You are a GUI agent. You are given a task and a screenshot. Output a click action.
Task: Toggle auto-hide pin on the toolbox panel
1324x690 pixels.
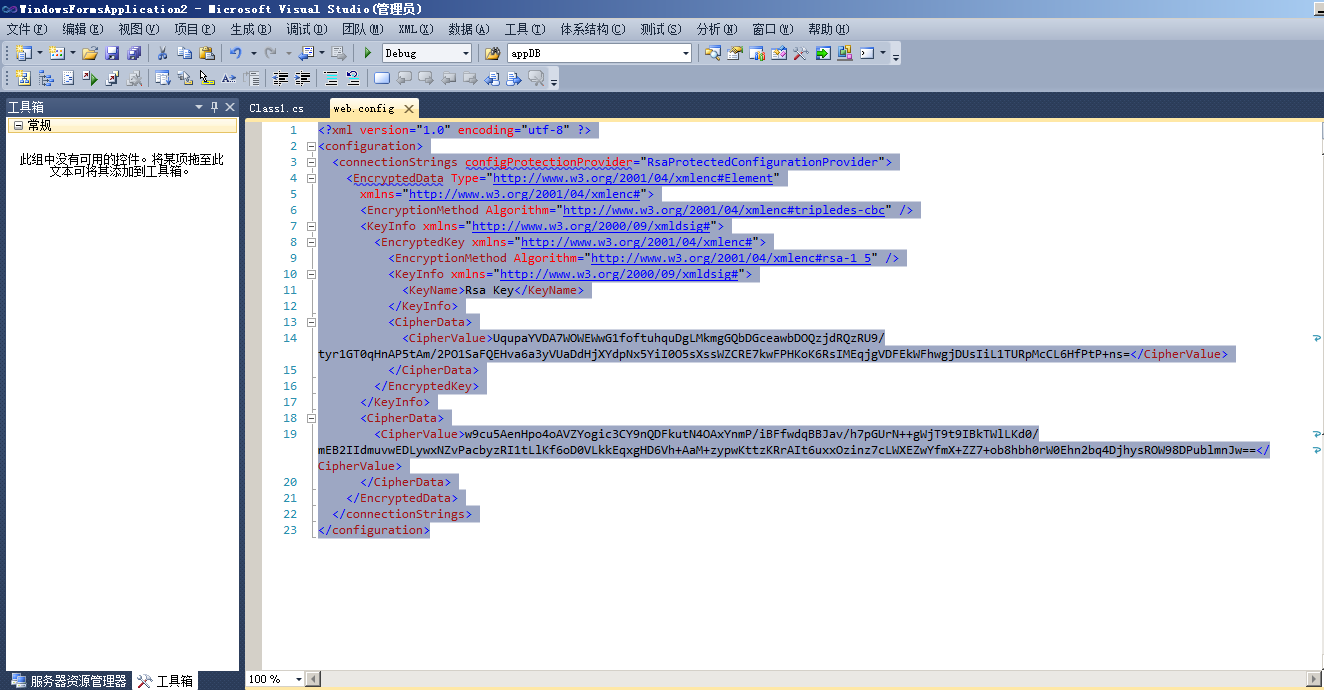coord(214,107)
